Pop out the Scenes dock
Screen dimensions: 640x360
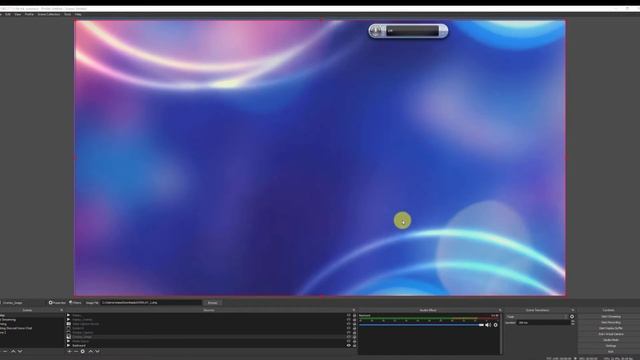(x=62, y=310)
